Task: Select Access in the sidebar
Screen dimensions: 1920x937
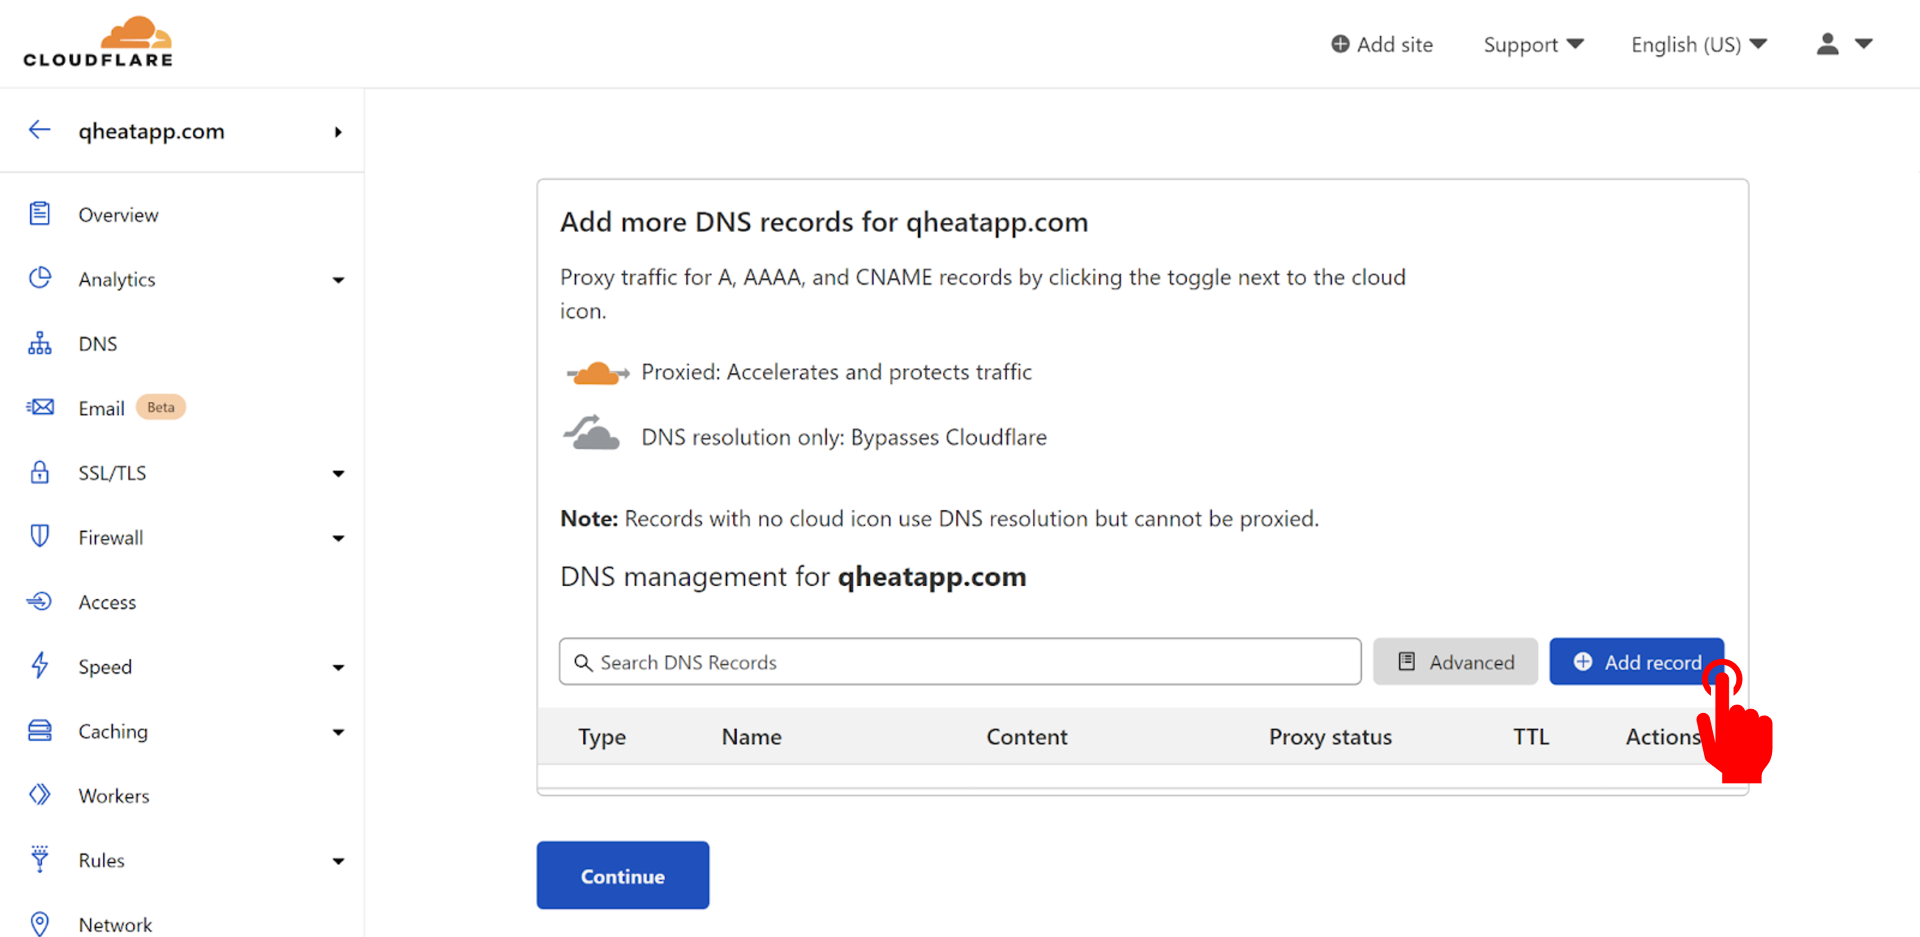Action: 107,602
